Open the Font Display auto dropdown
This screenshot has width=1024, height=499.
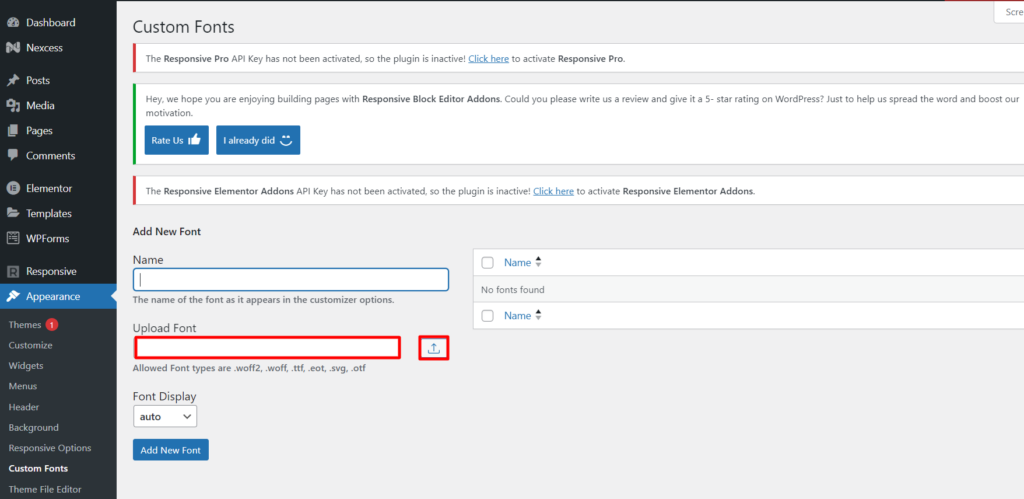(165, 416)
